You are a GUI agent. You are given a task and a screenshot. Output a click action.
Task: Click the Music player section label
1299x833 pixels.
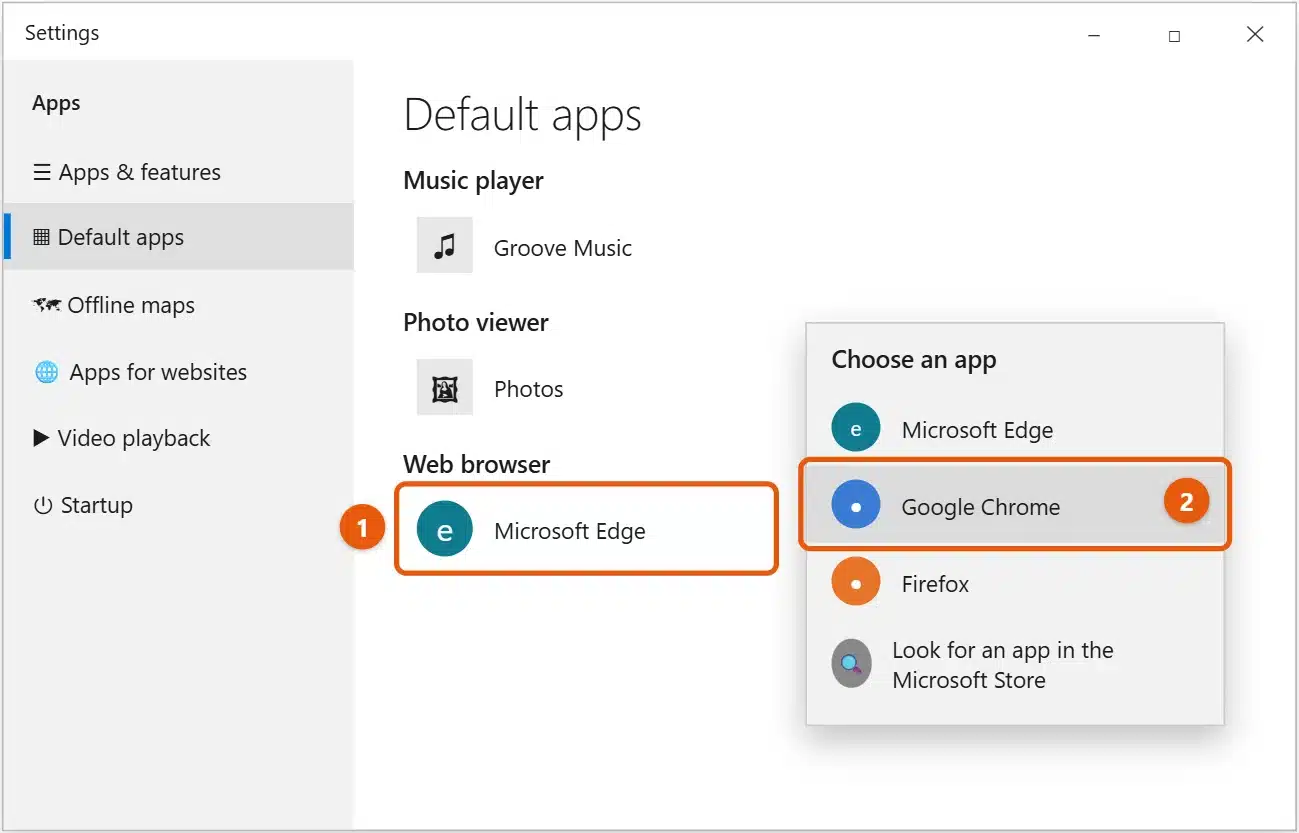pyautogui.click(x=473, y=181)
